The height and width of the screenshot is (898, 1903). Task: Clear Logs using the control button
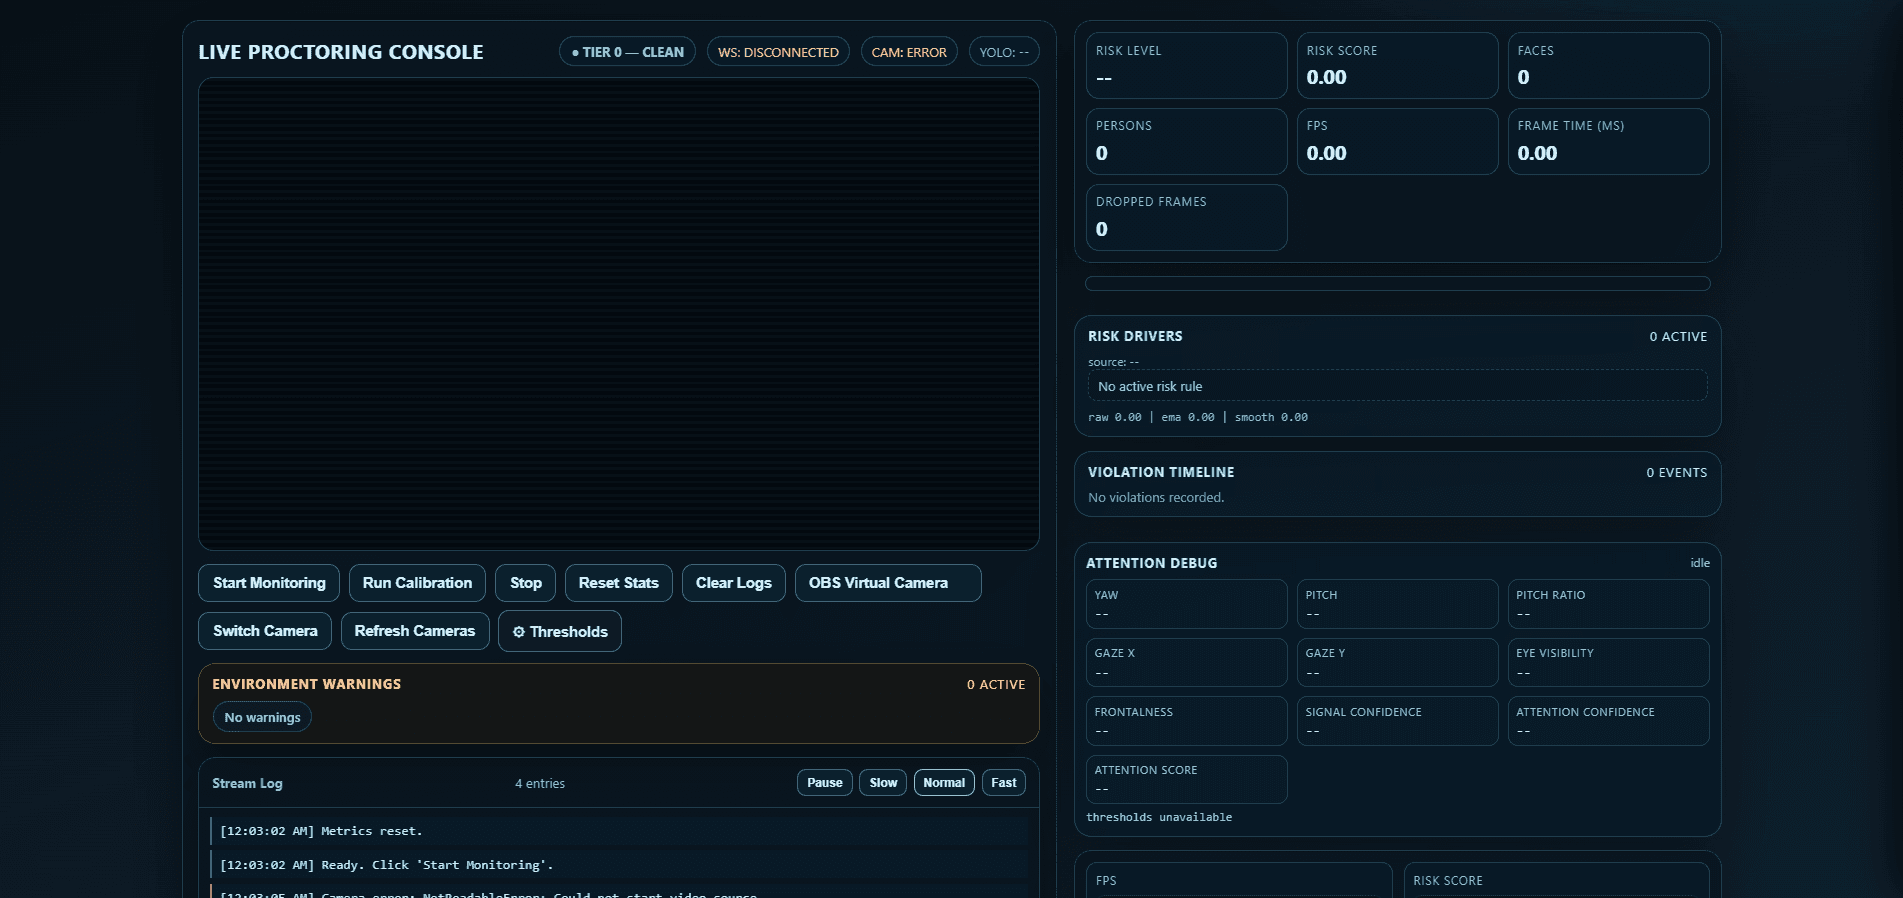click(x=734, y=583)
